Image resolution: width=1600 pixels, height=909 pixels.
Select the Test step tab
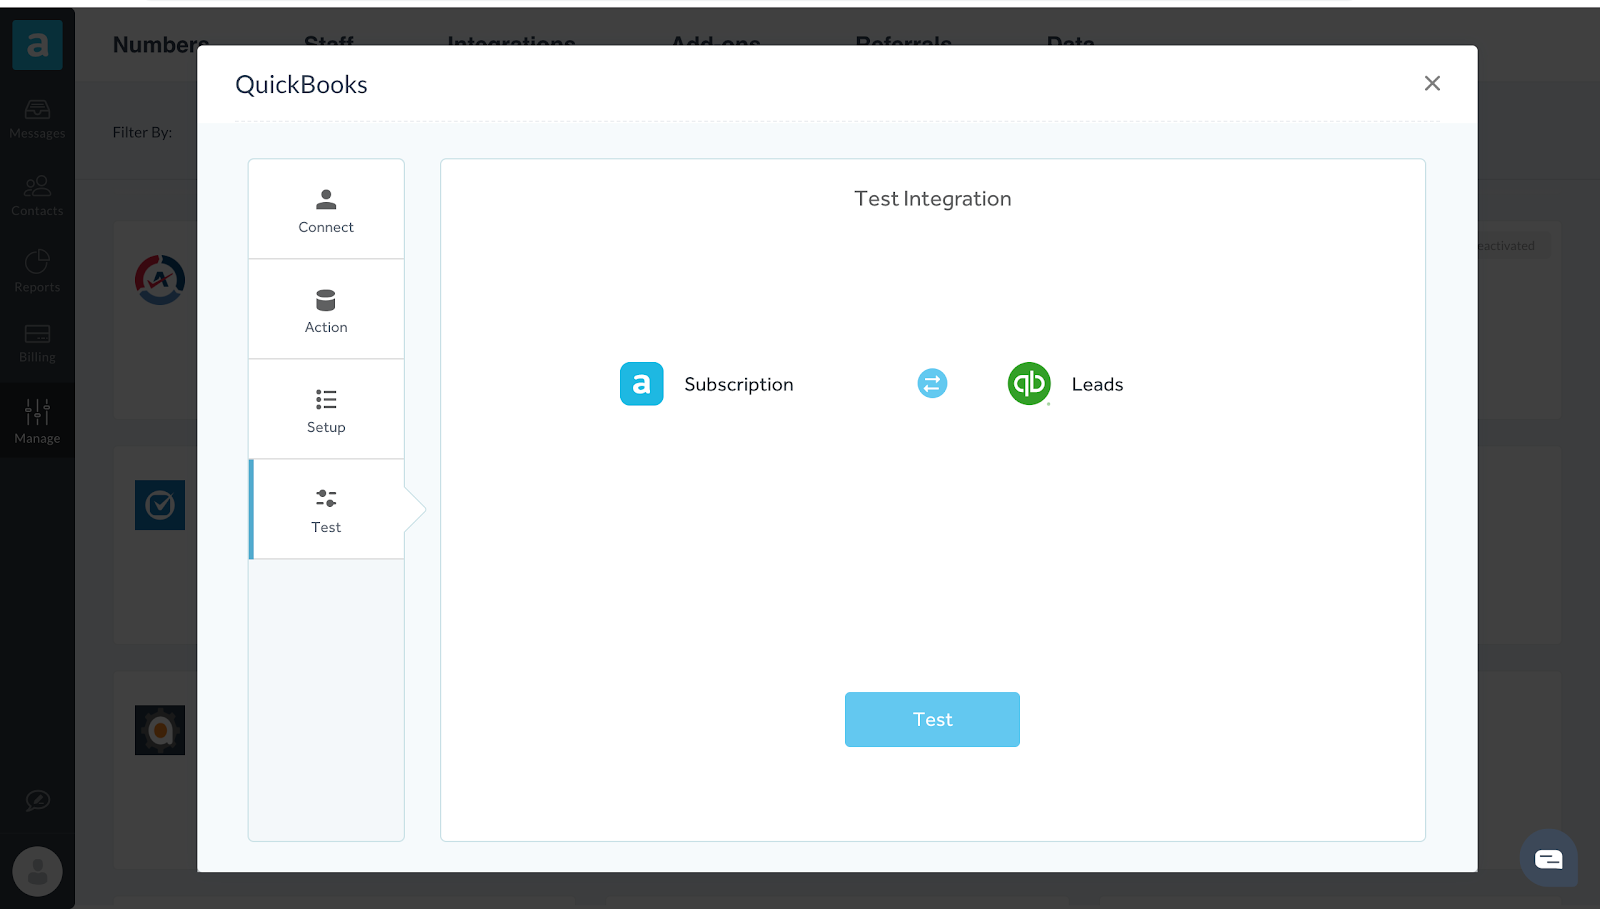click(326, 509)
